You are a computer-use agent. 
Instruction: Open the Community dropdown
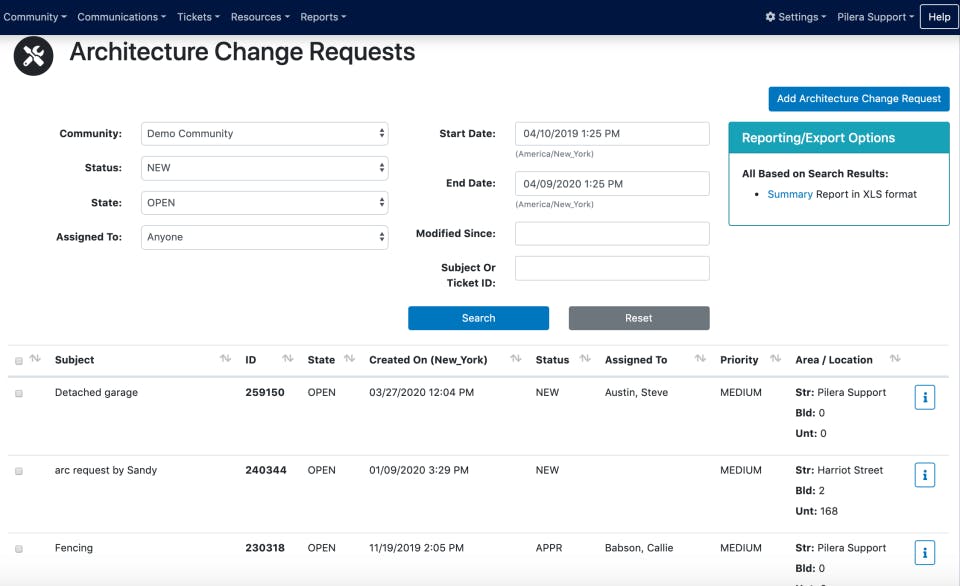tap(264, 133)
